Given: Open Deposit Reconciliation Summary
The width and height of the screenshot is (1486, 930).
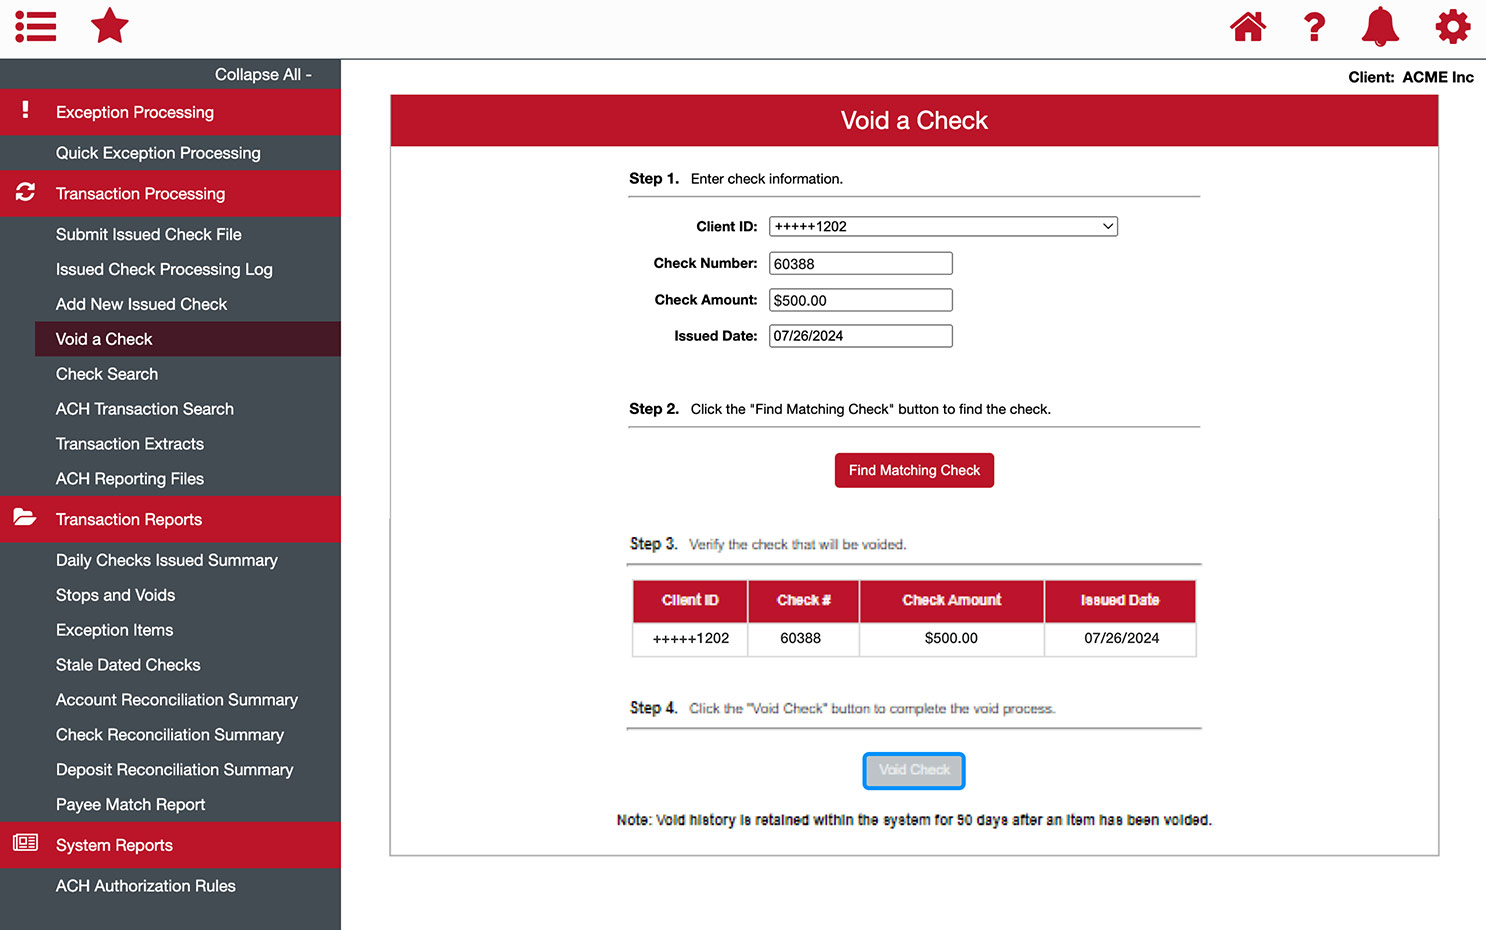Looking at the screenshot, I should [x=175, y=770].
